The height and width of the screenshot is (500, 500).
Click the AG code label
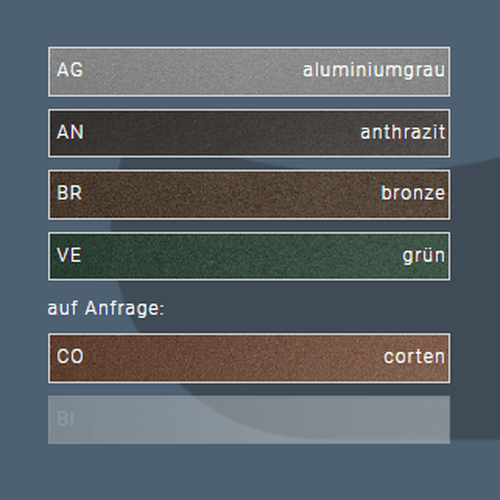point(70,70)
